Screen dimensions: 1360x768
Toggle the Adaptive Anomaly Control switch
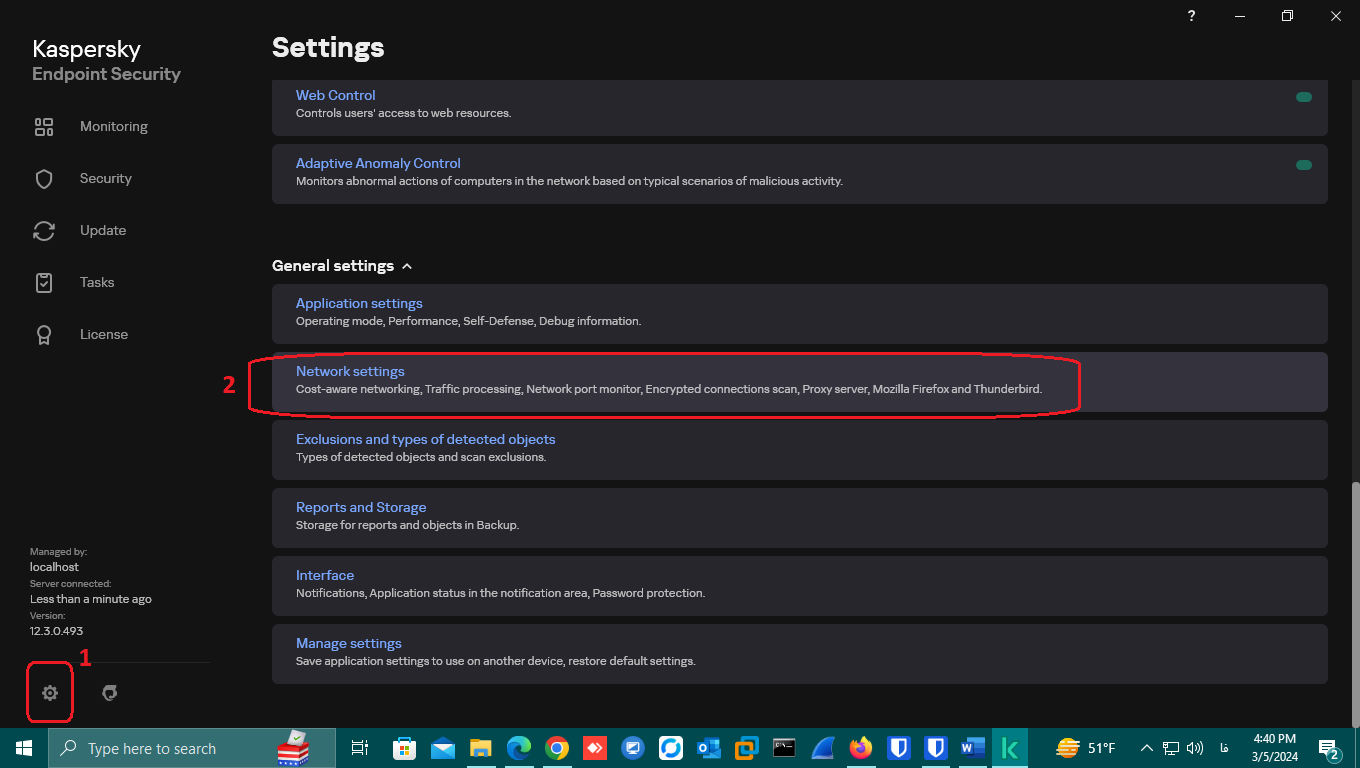(x=1304, y=165)
